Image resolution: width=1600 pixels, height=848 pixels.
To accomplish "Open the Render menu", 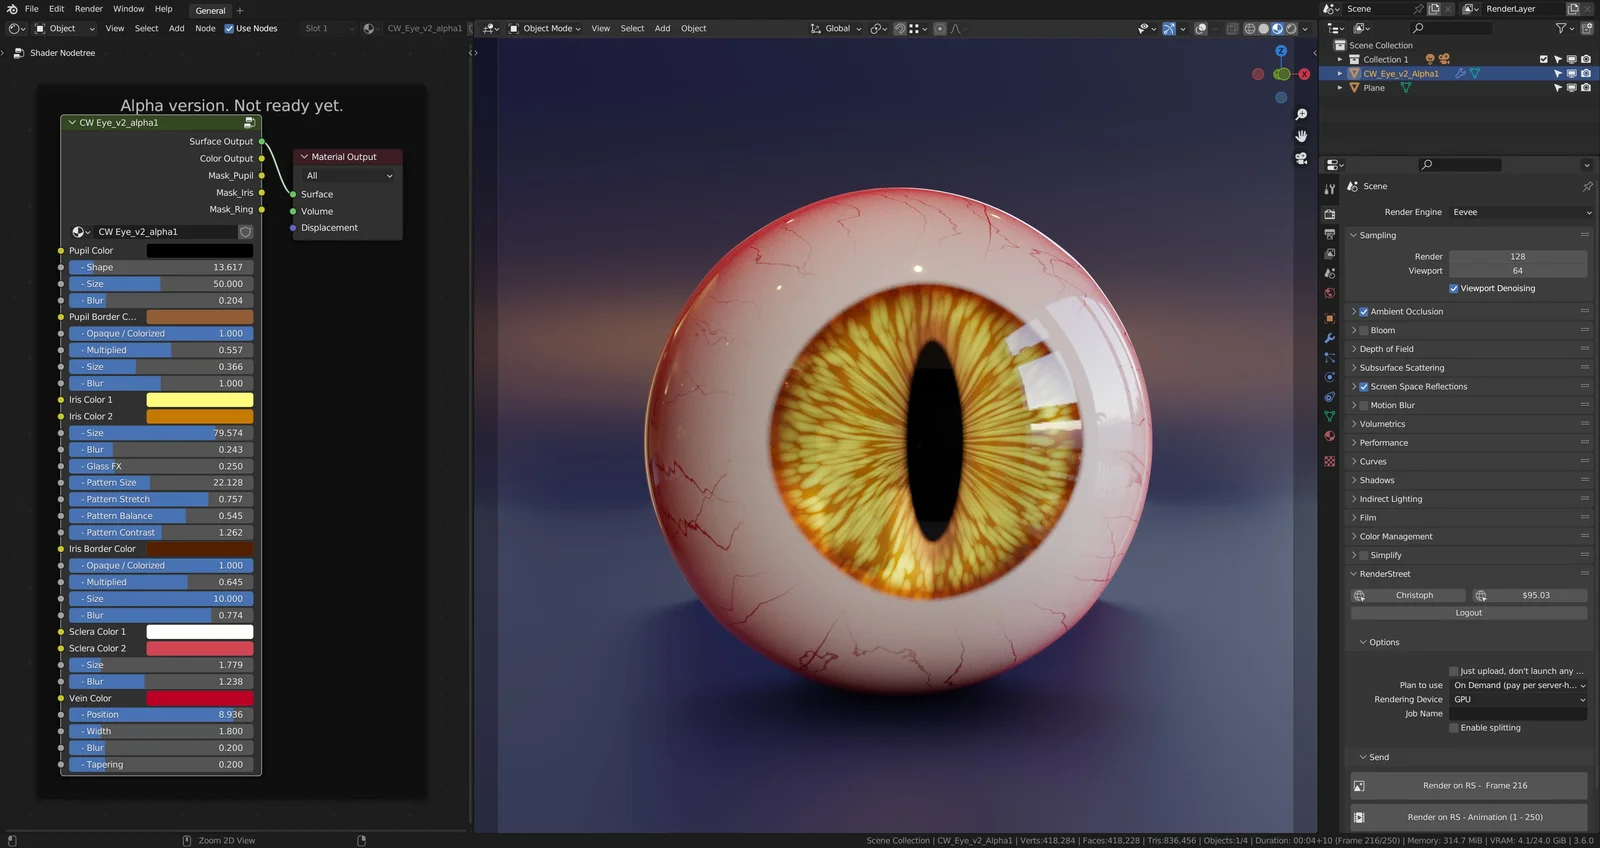I will [89, 9].
